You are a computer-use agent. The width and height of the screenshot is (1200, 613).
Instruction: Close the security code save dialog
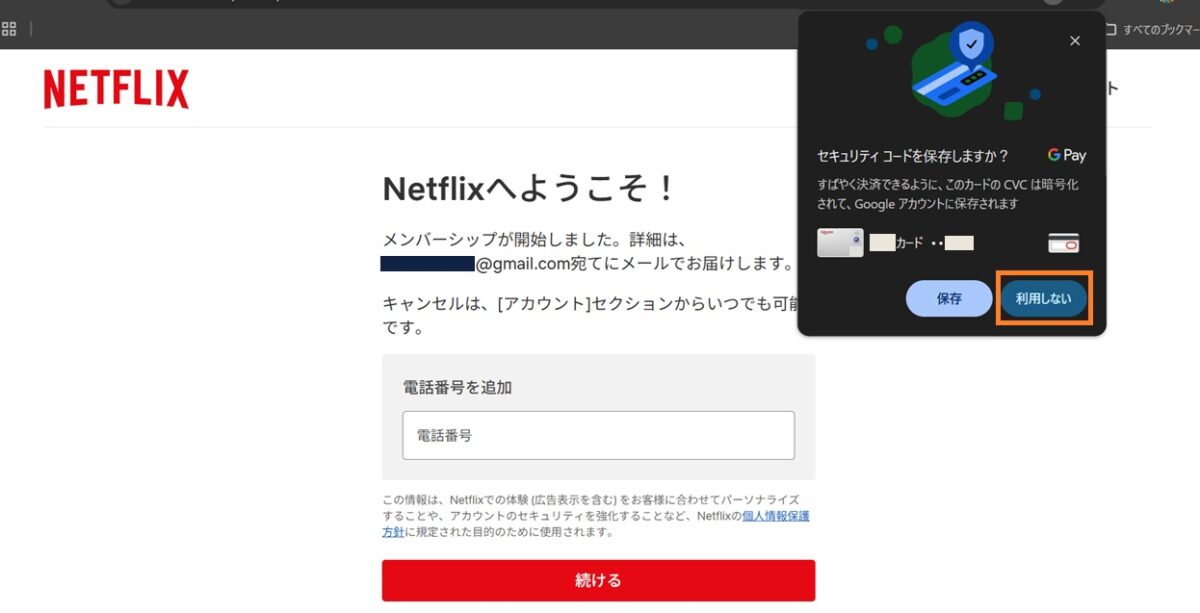click(x=1075, y=41)
